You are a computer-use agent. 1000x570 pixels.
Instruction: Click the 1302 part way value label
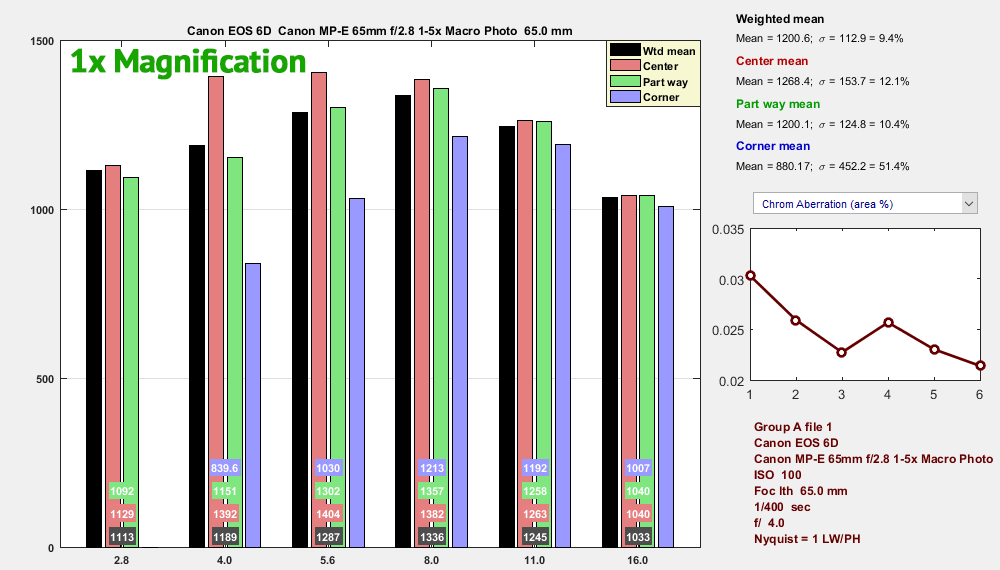pos(328,491)
